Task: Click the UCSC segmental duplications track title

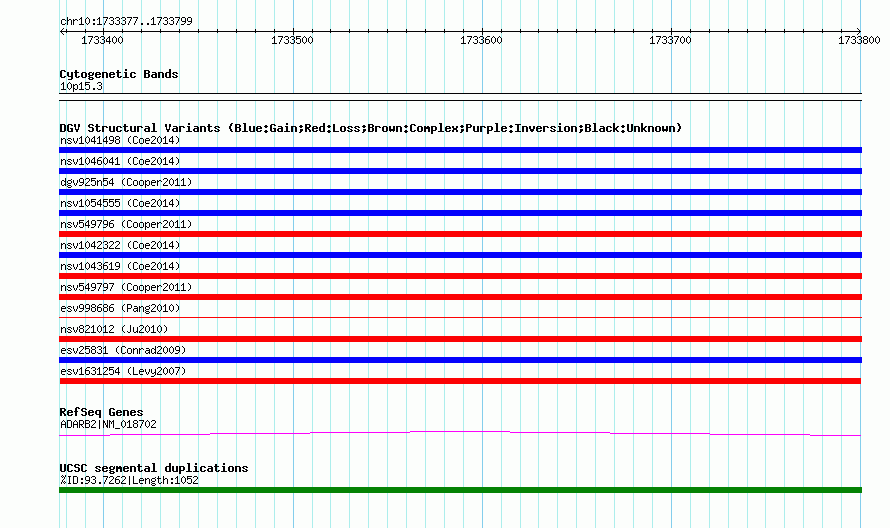Action: coord(154,468)
